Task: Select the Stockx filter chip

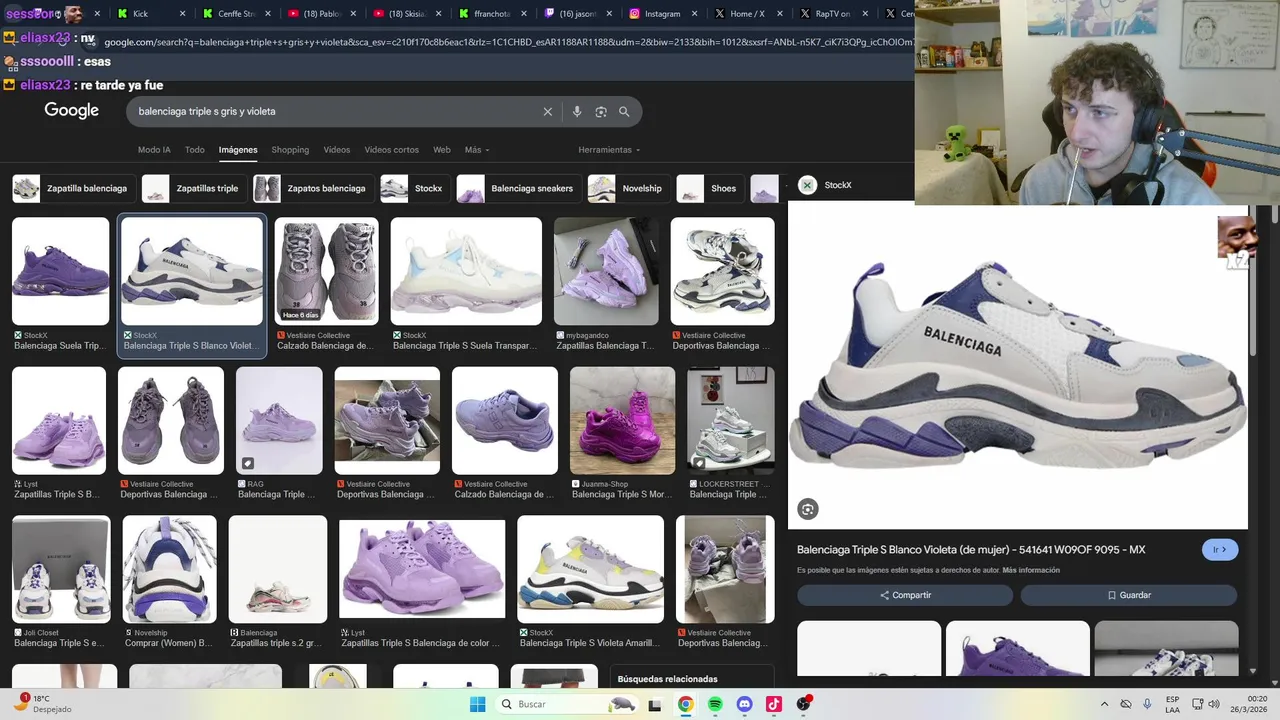Action: click(x=416, y=188)
